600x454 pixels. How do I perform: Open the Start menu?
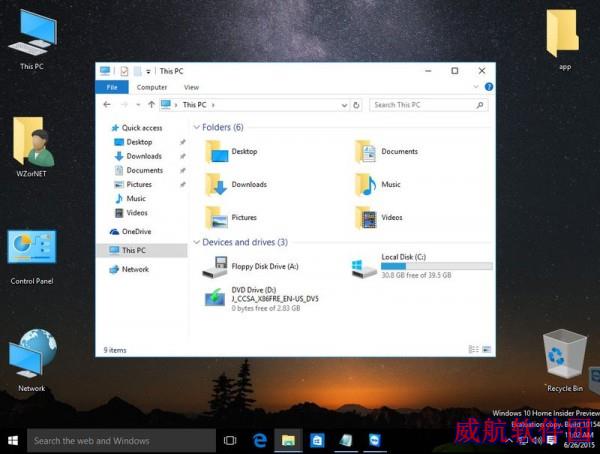(13, 441)
